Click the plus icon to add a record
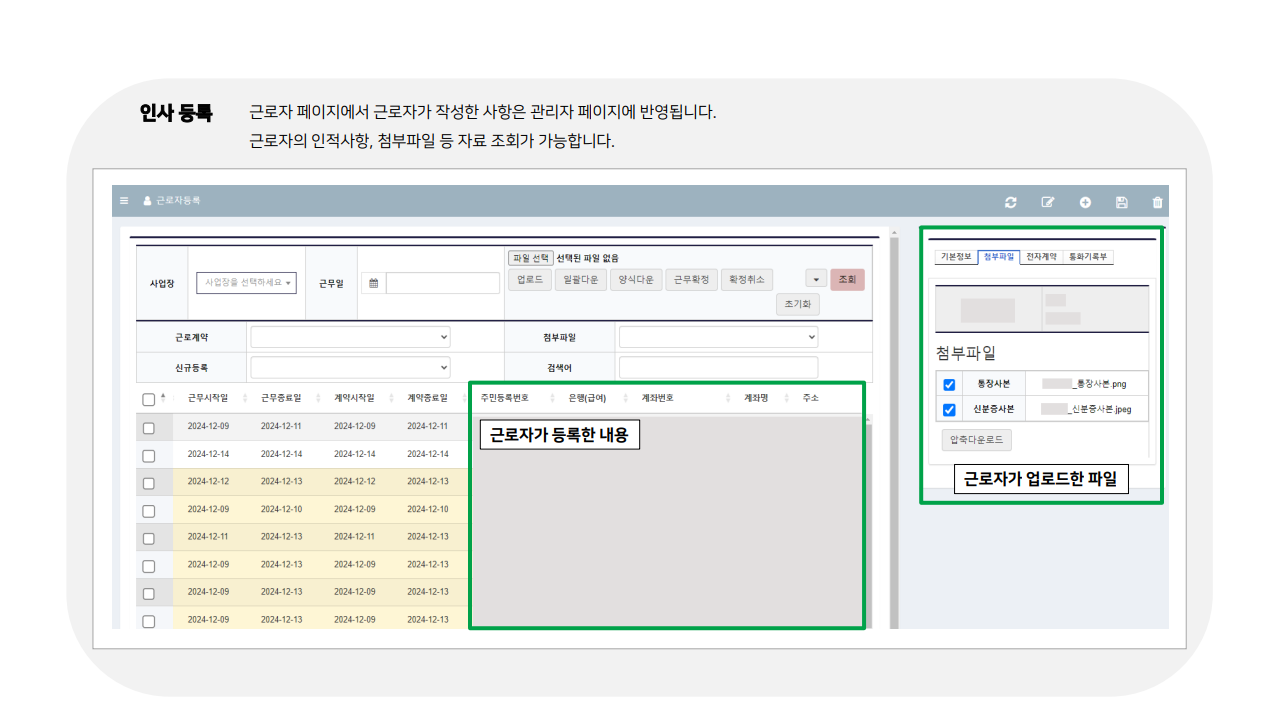 (1085, 202)
